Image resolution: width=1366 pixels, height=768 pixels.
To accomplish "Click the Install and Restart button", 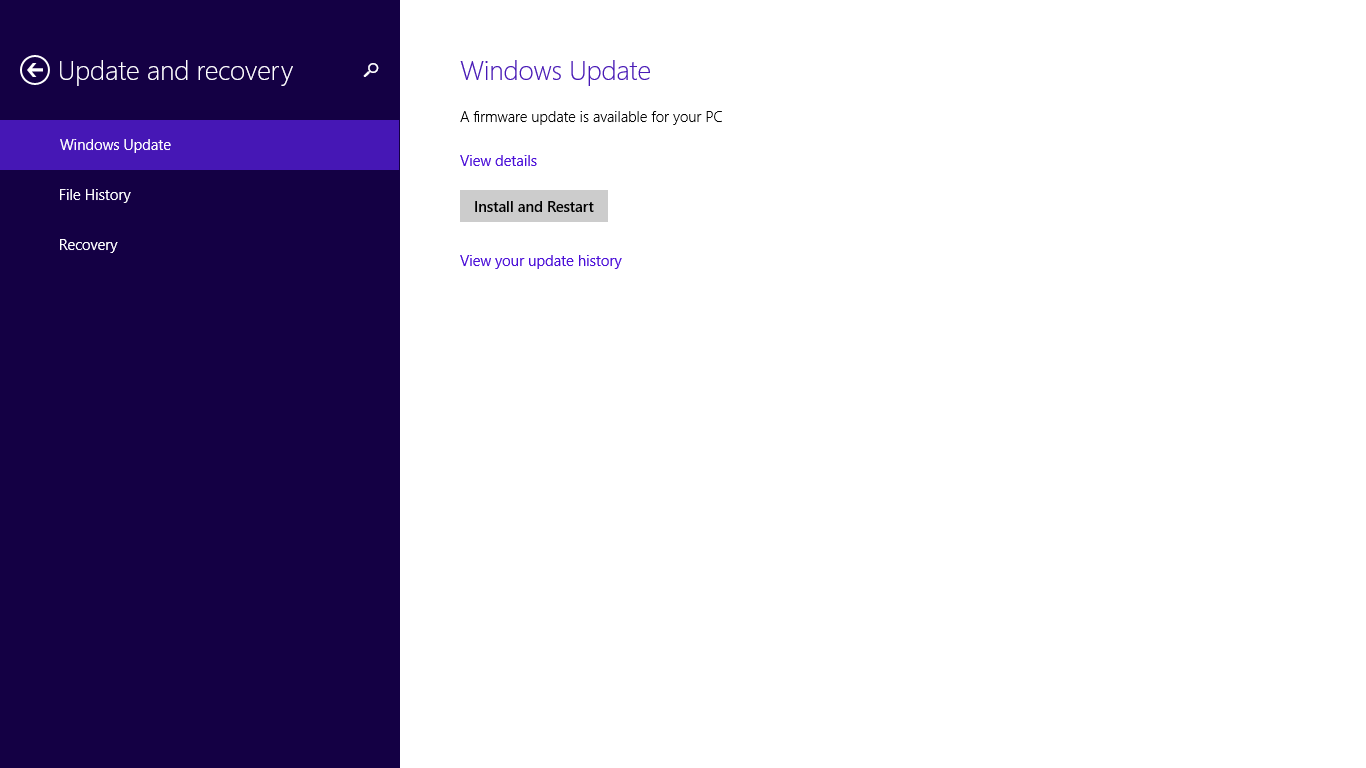I will [534, 206].
